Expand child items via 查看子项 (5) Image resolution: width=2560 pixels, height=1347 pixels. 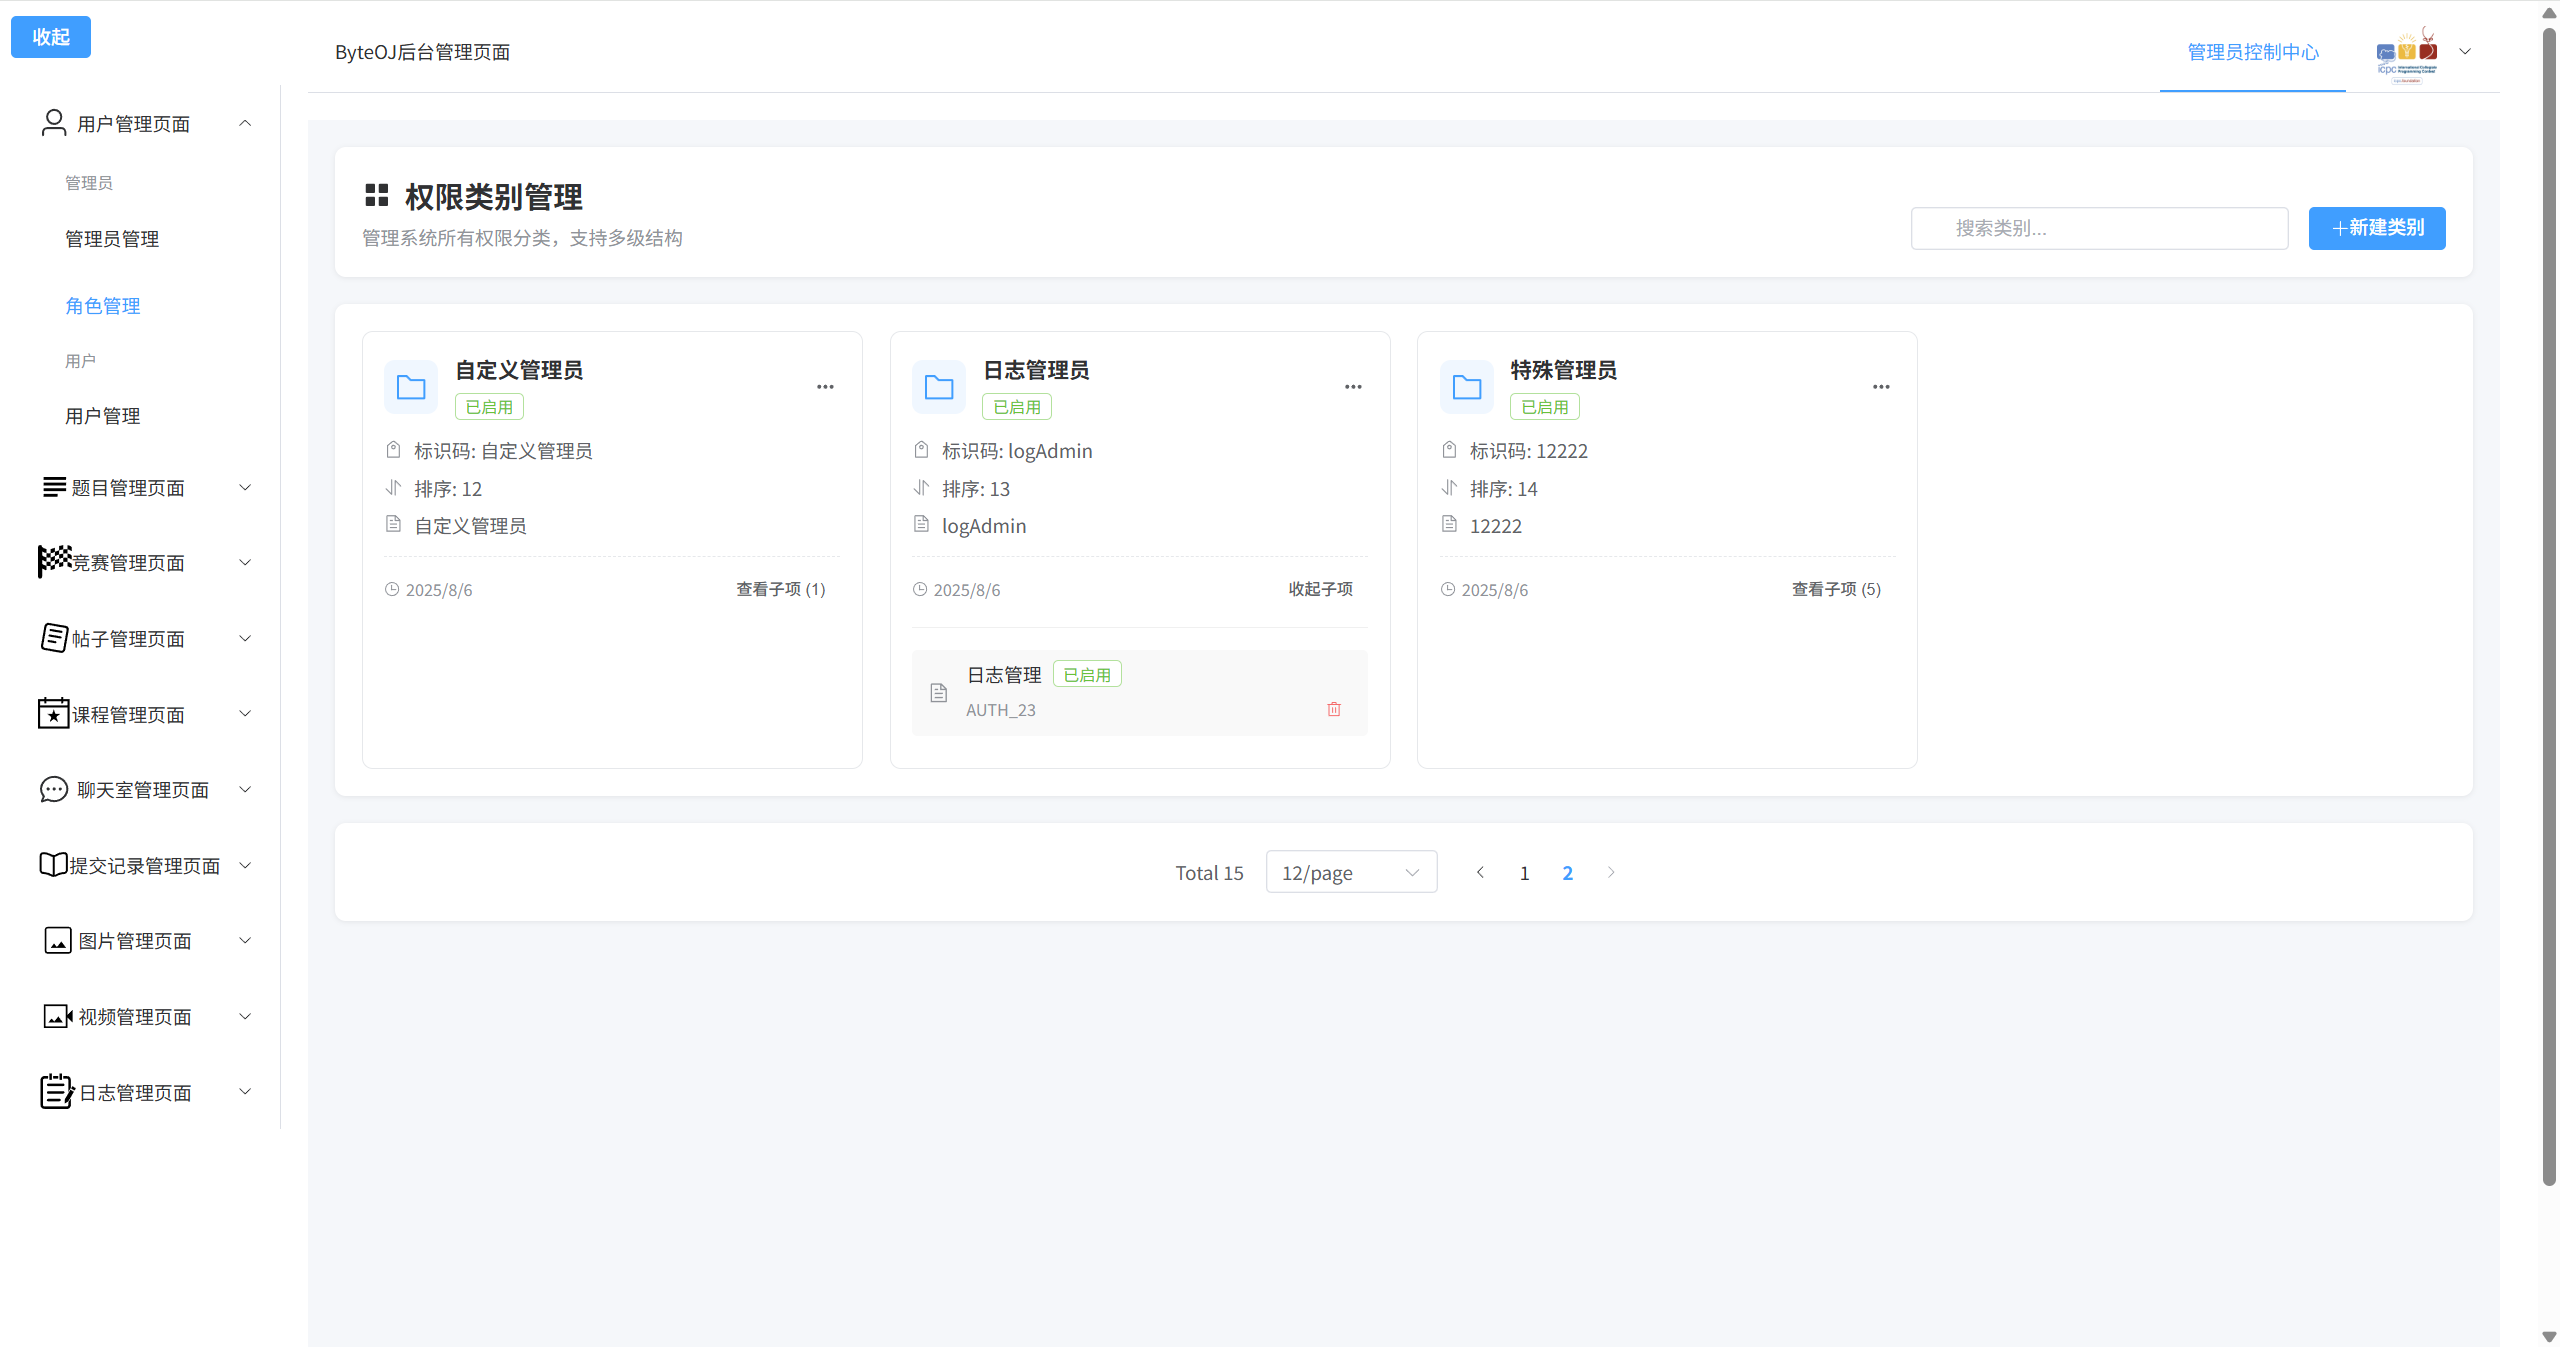pyautogui.click(x=1835, y=589)
